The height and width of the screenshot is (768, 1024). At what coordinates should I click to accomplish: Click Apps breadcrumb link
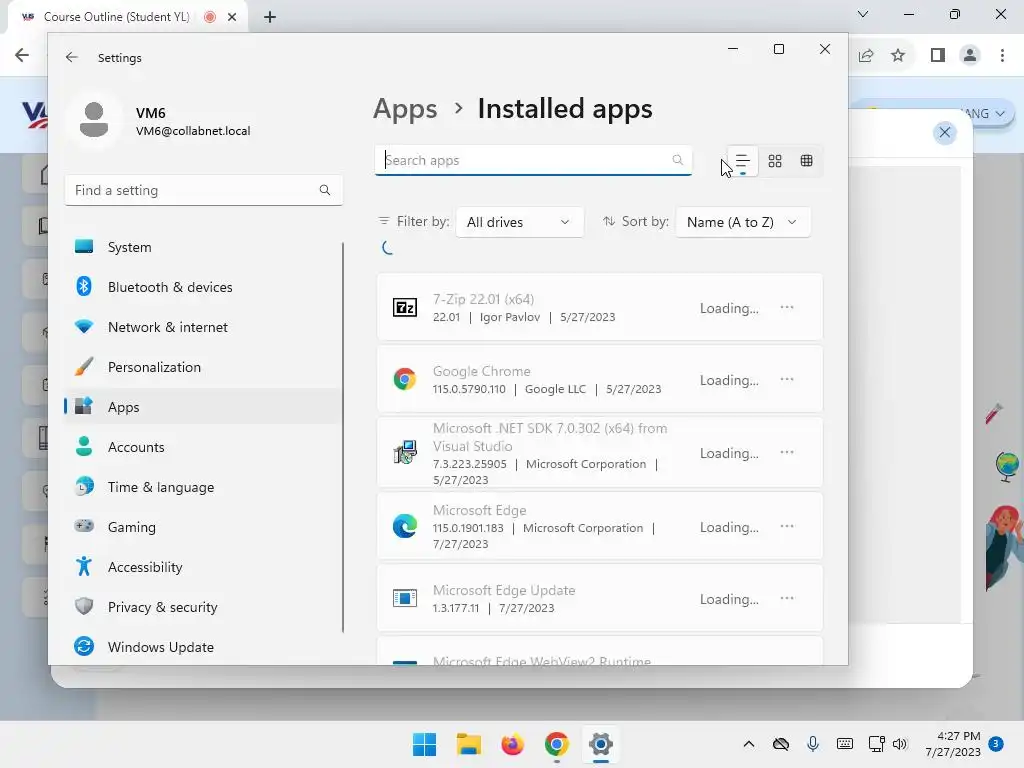coord(405,109)
